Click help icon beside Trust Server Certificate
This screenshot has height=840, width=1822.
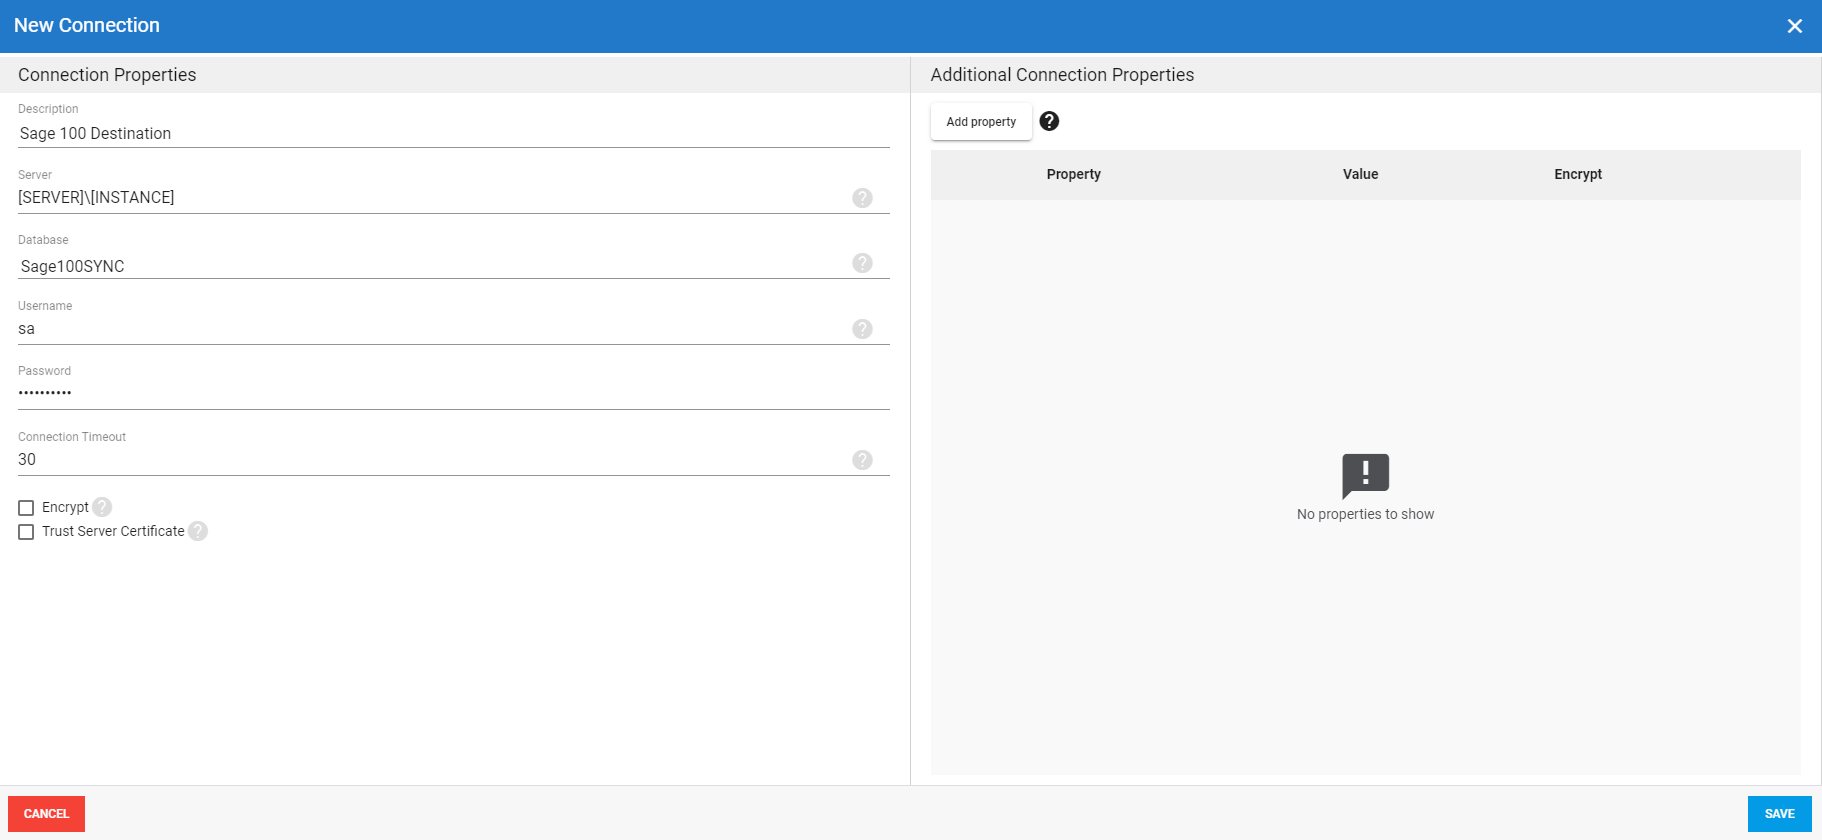[x=198, y=531]
